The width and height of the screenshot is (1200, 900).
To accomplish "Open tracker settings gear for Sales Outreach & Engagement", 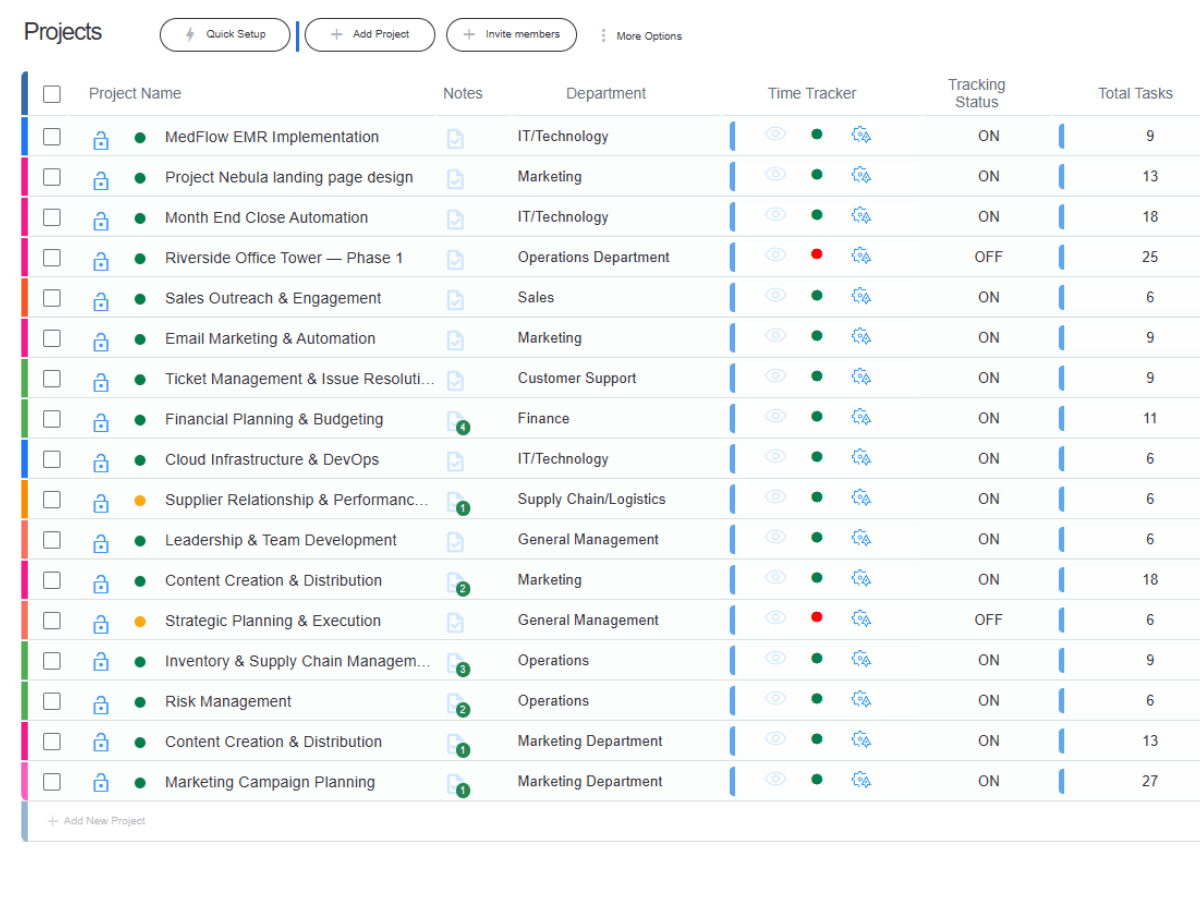I will (x=861, y=296).
